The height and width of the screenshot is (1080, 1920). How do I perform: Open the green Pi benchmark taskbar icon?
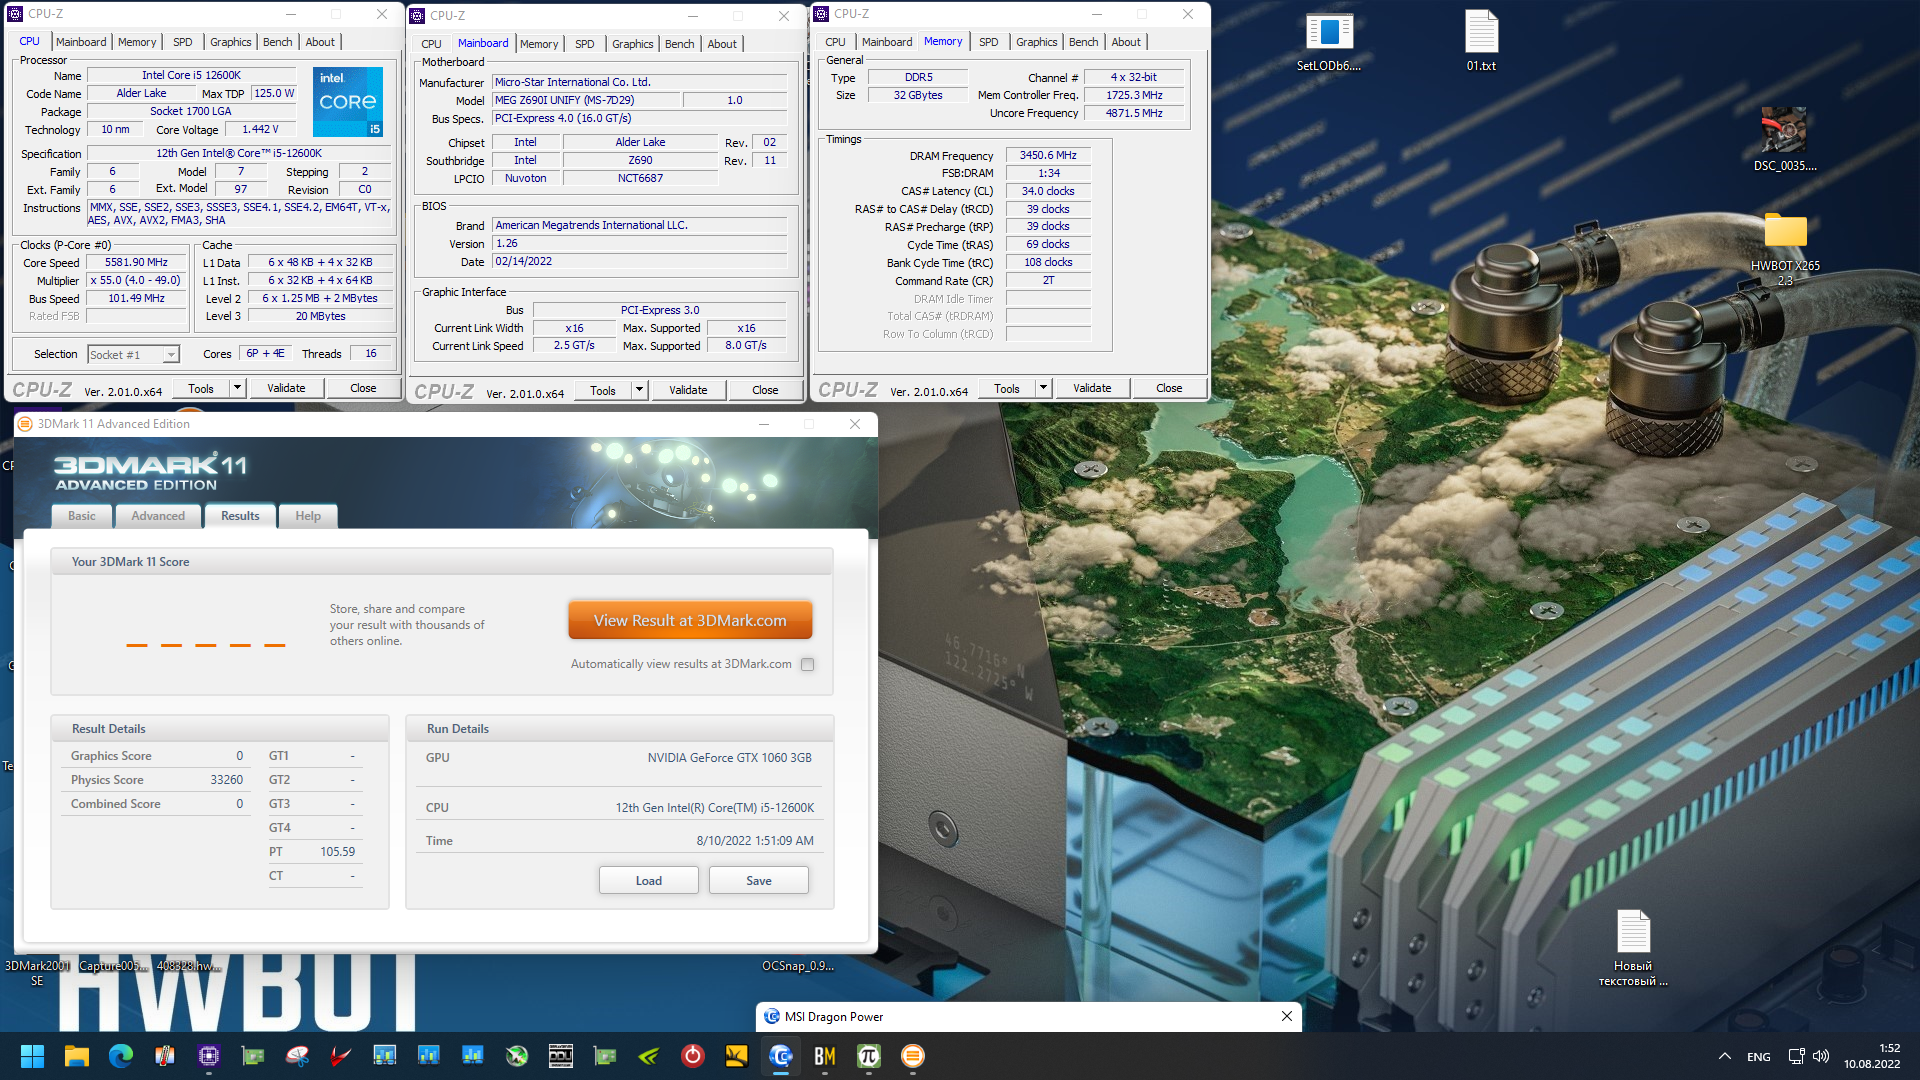(x=868, y=1056)
